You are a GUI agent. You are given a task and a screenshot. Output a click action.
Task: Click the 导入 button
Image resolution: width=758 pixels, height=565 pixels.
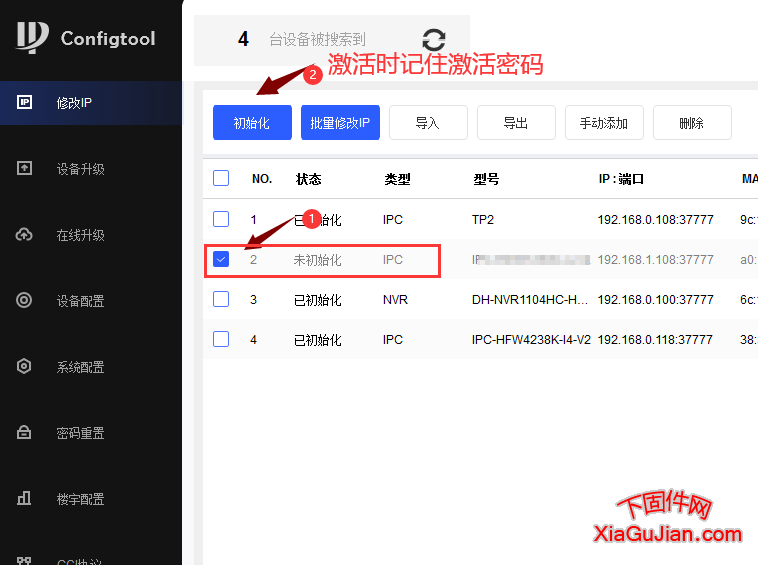(x=428, y=123)
